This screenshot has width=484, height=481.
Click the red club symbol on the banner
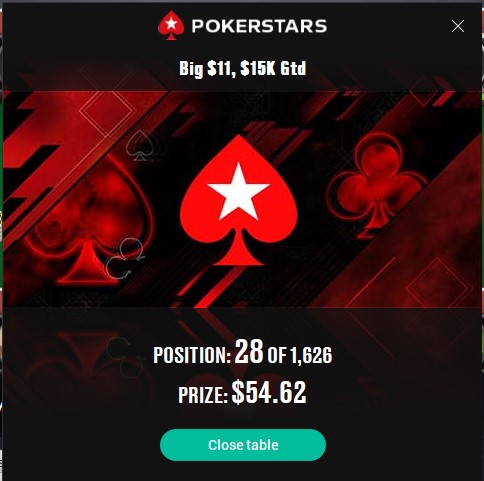pyautogui.click(x=377, y=184)
